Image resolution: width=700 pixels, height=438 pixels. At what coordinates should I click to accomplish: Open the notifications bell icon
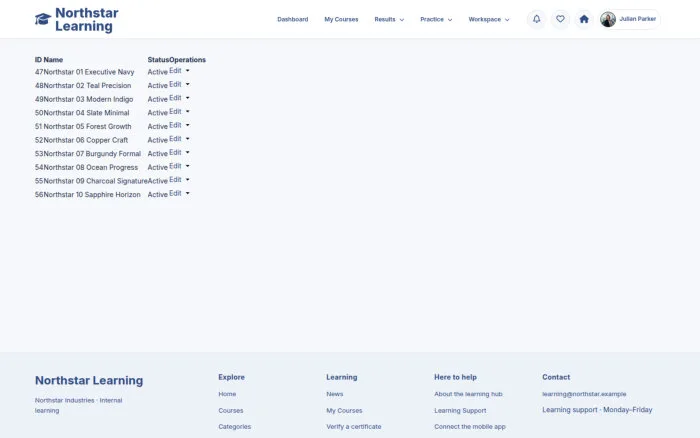click(536, 19)
